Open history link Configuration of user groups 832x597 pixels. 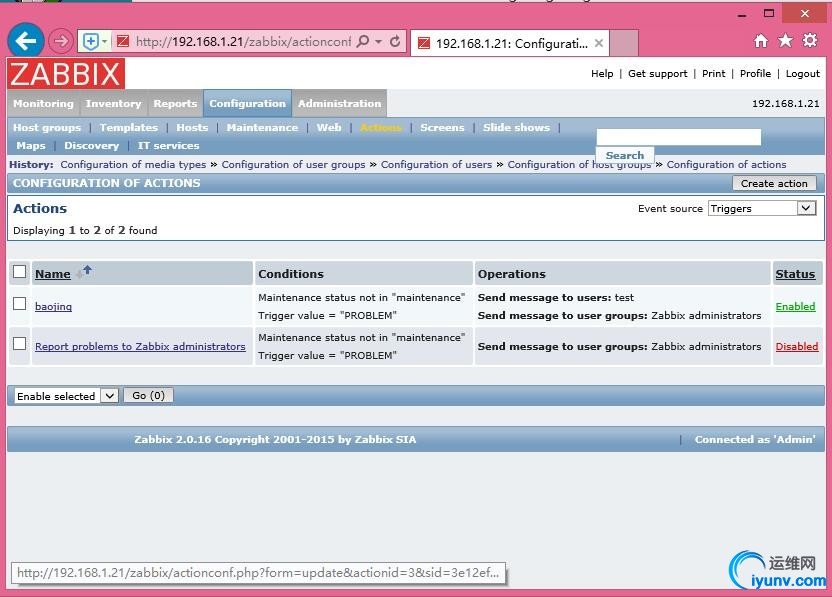pyautogui.click(x=293, y=165)
